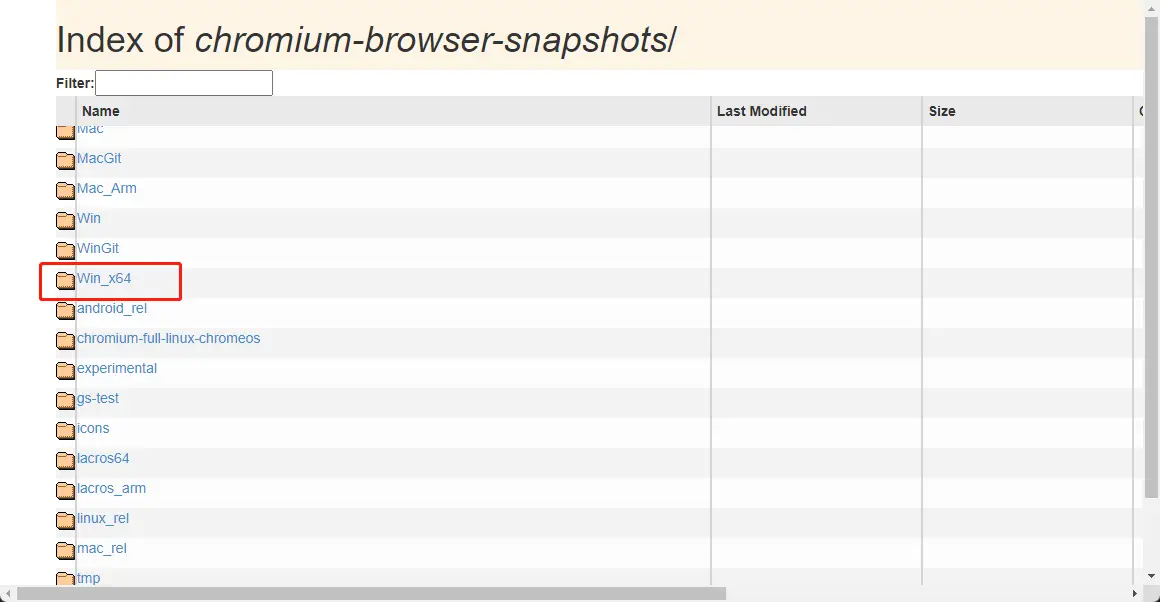Click the Size column header
The height and width of the screenshot is (602, 1160).
coord(941,111)
